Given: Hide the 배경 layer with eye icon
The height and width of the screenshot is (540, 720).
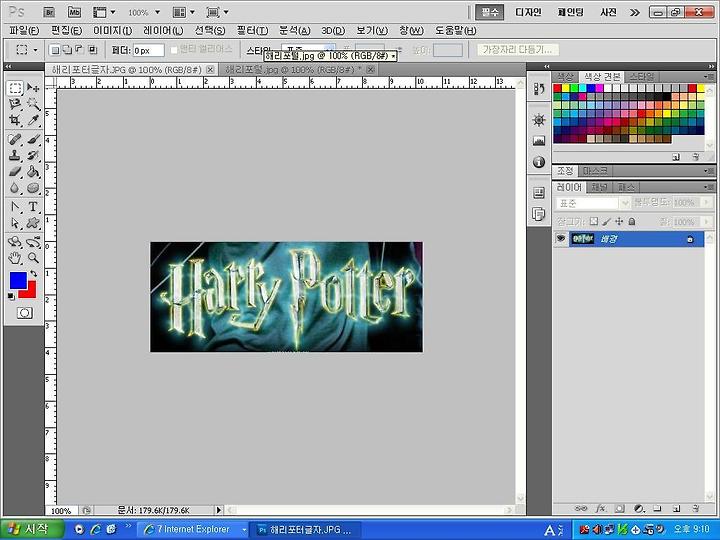Looking at the screenshot, I should click(561, 239).
